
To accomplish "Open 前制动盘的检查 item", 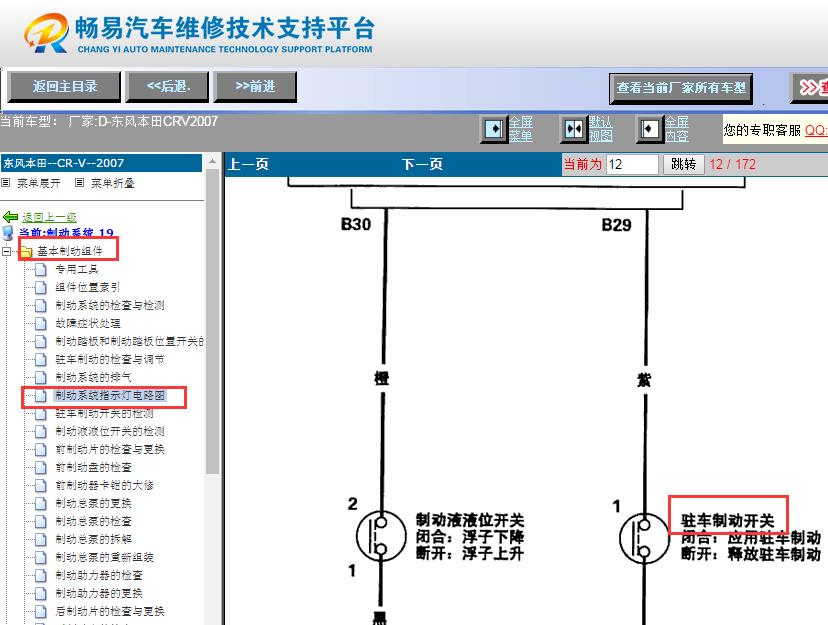I will 93,467.
